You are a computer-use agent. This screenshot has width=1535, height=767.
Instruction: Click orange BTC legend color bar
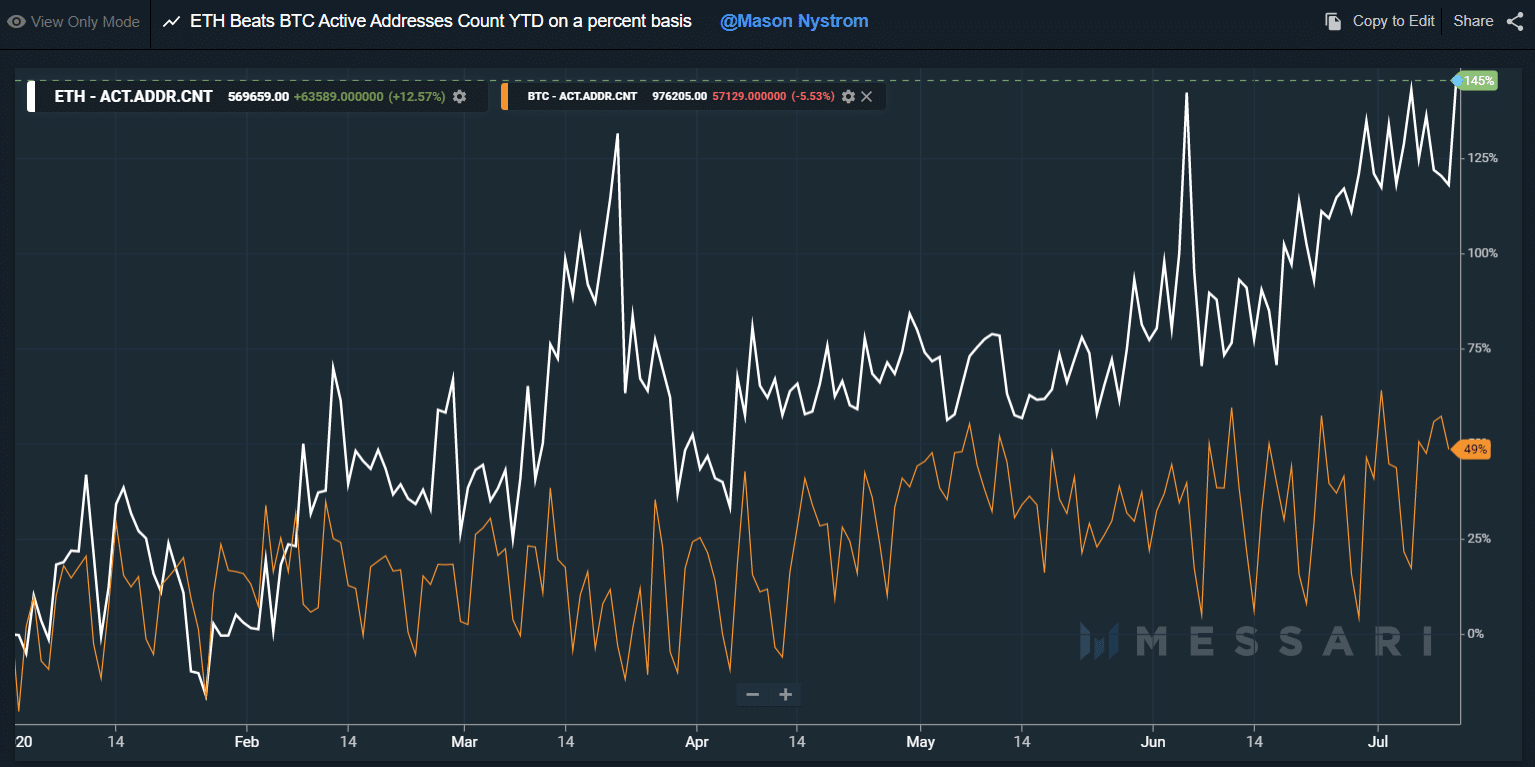505,97
